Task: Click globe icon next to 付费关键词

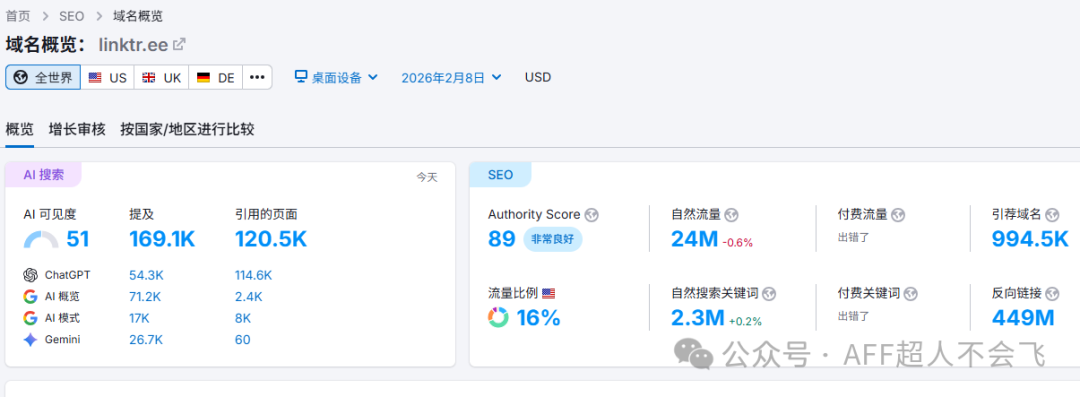Action: point(911,294)
